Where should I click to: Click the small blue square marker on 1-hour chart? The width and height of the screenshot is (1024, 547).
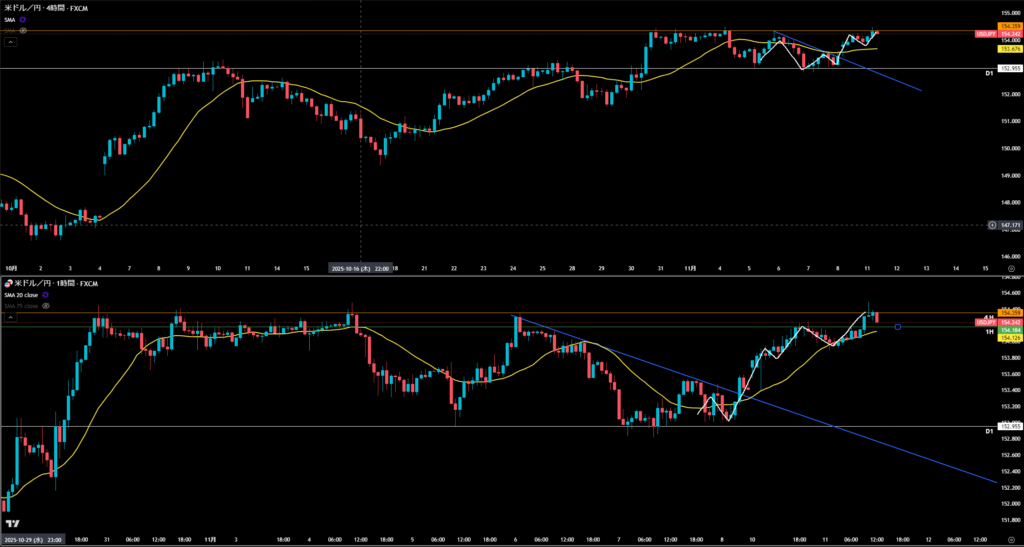point(898,326)
